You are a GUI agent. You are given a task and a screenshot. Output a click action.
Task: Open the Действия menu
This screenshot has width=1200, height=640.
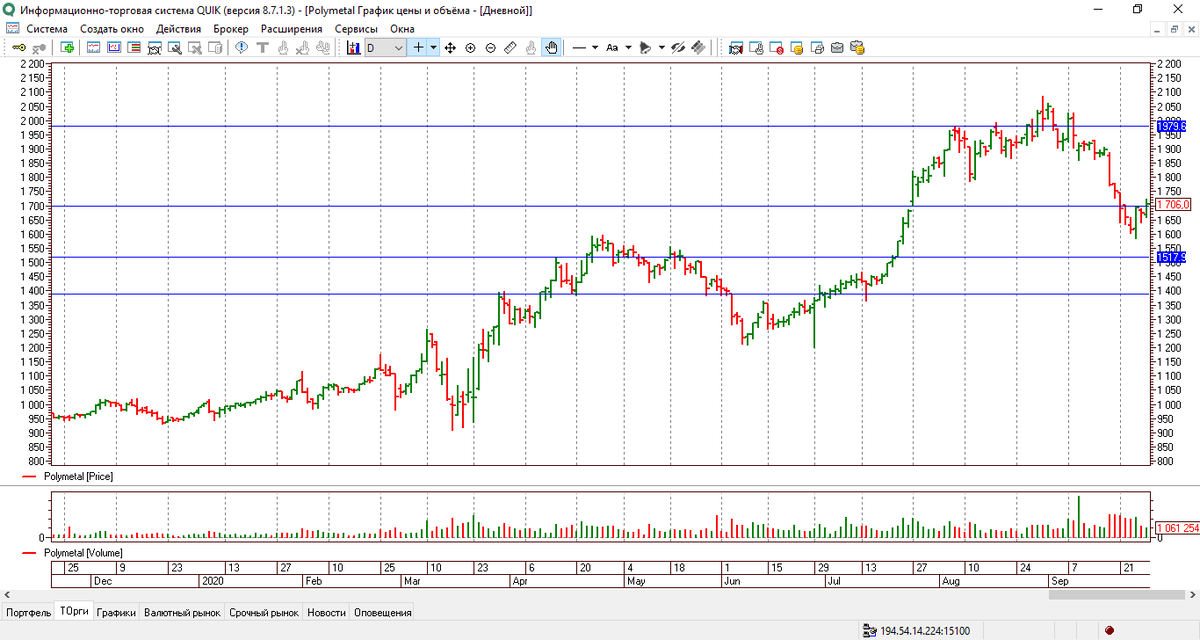179,29
